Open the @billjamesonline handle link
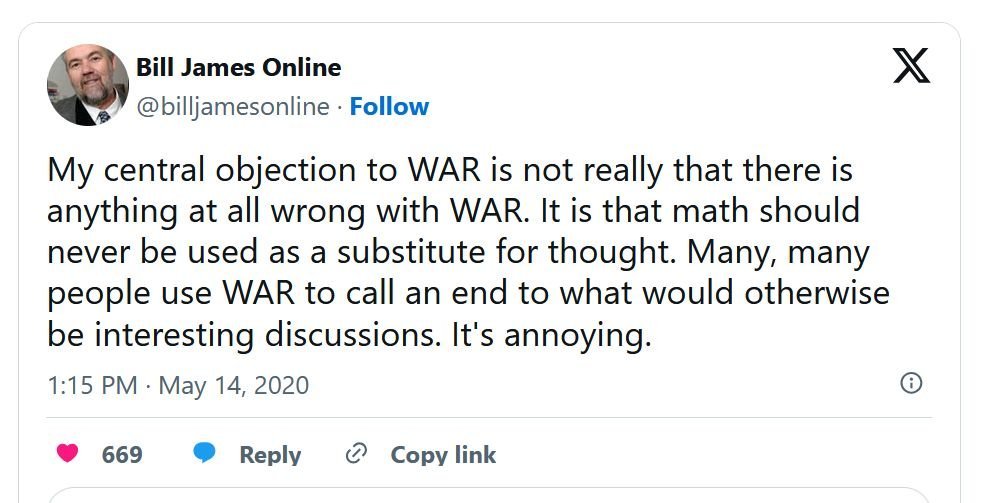The image size is (981, 503). point(232,106)
